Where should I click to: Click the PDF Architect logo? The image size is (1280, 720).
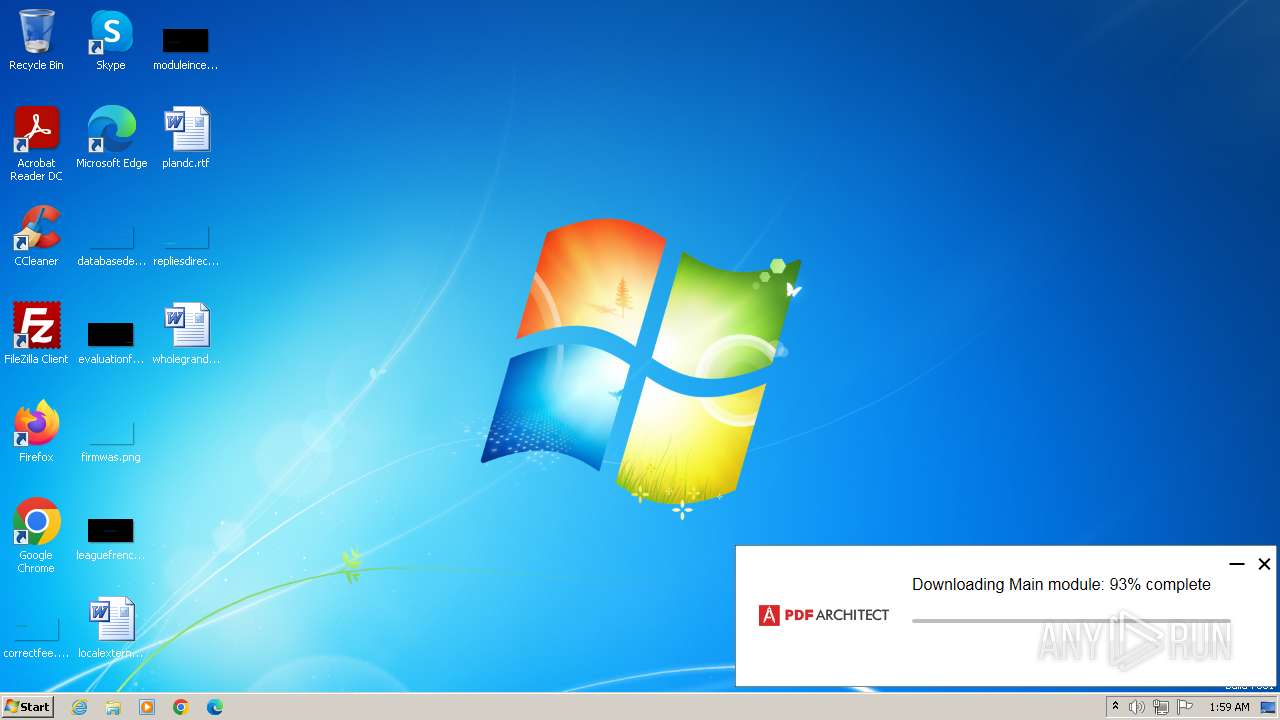824,615
